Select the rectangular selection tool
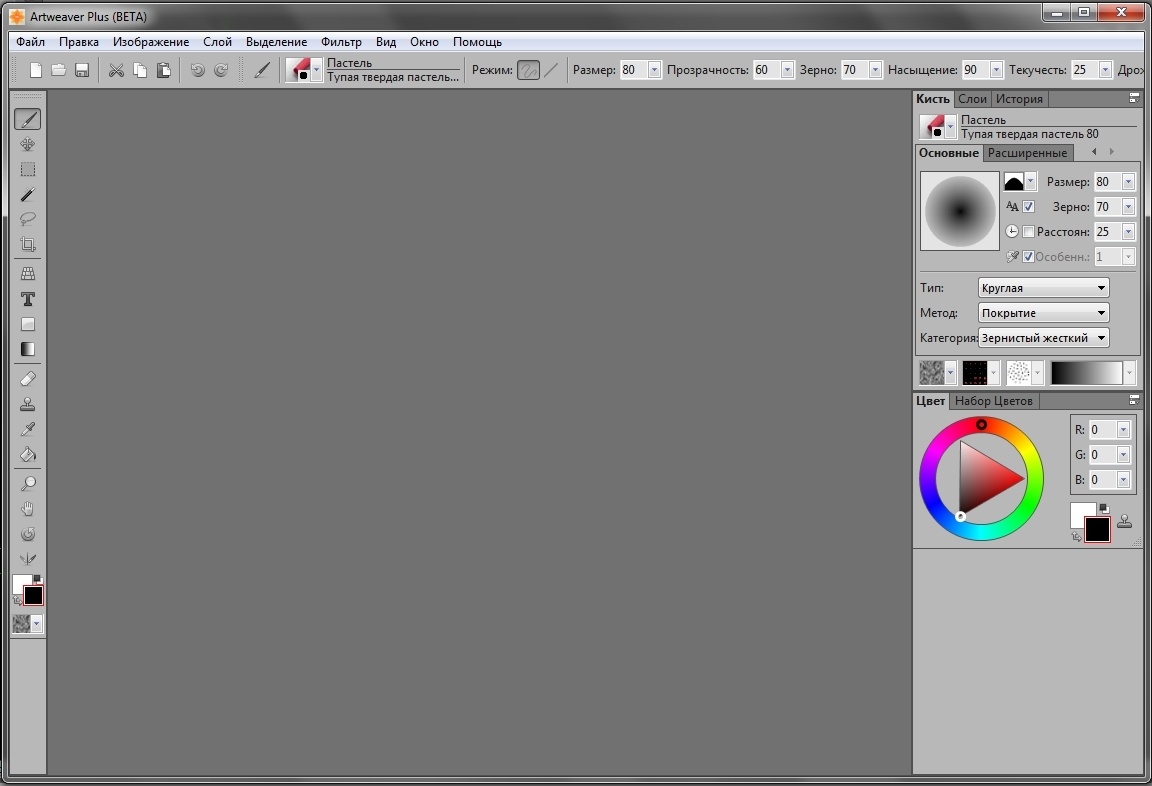 coord(27,170)
